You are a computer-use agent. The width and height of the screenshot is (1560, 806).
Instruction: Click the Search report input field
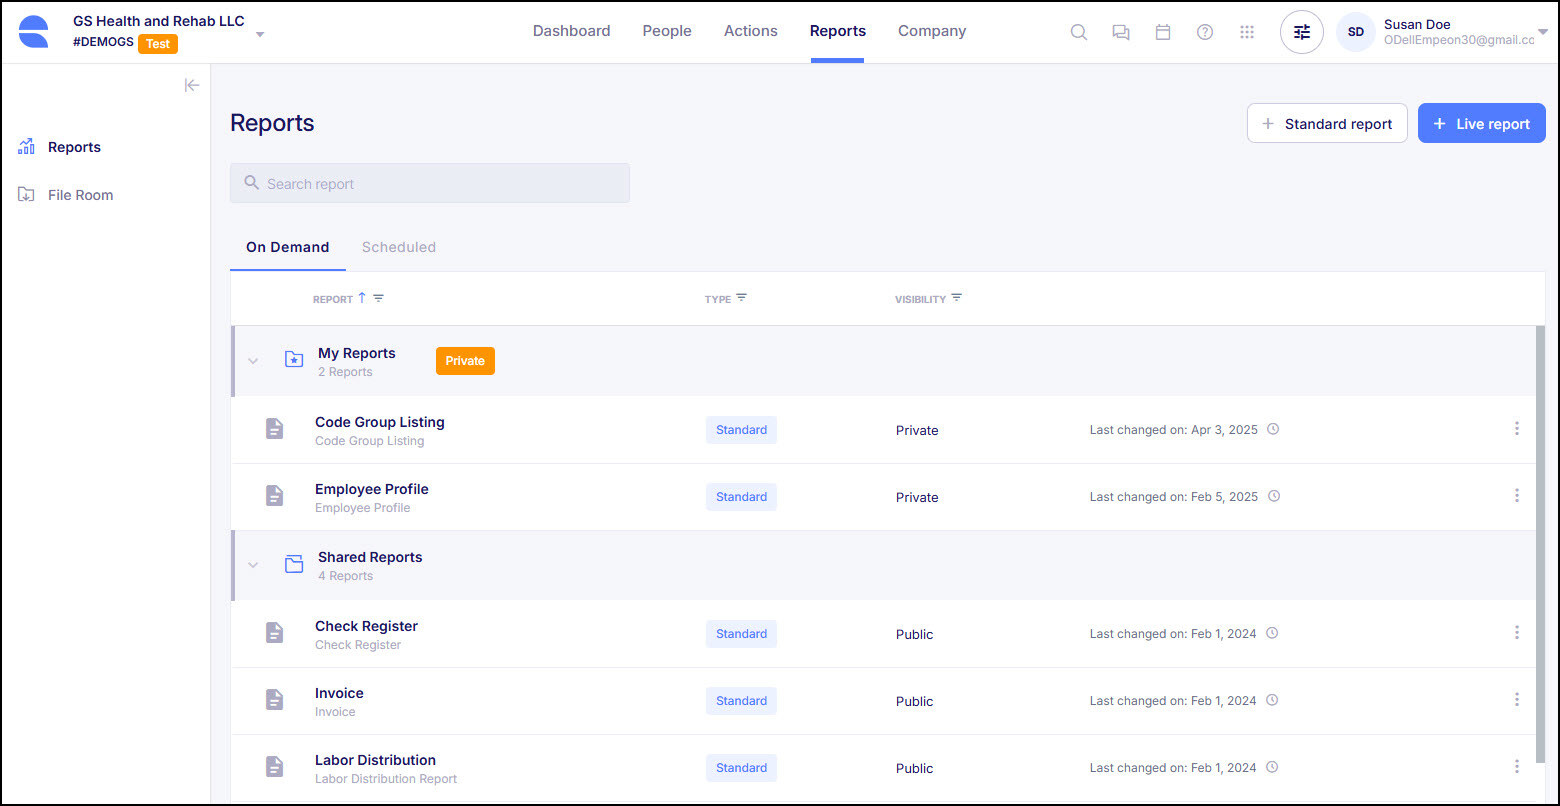pyautogui.click(x=430, y=183)
